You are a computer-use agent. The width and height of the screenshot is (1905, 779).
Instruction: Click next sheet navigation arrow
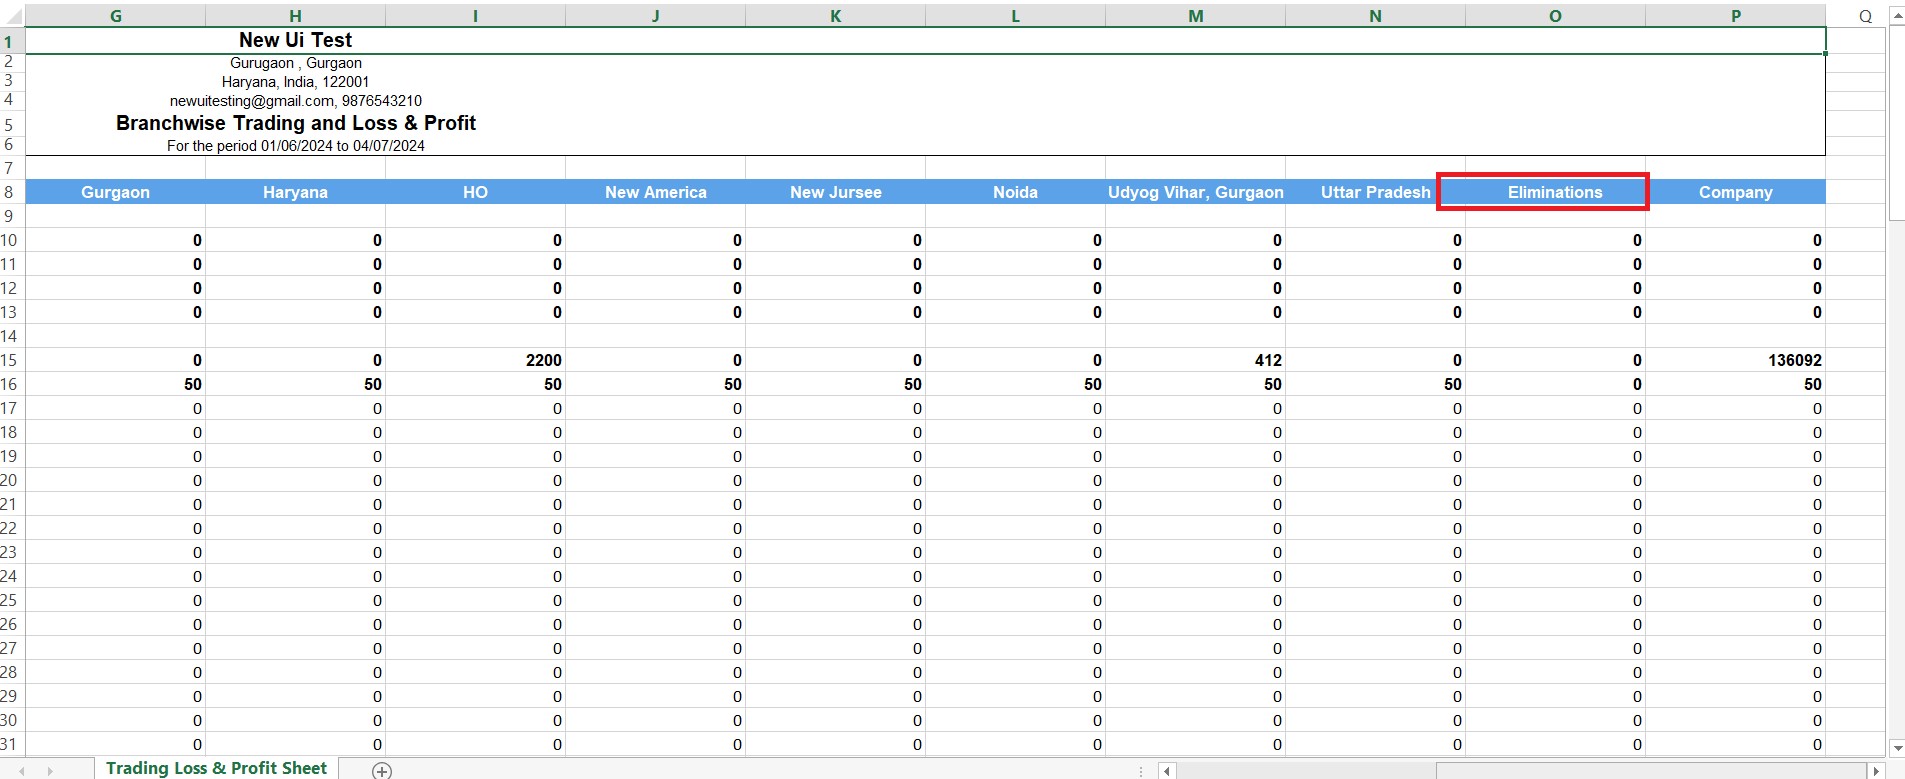click(x=50, y=771)
